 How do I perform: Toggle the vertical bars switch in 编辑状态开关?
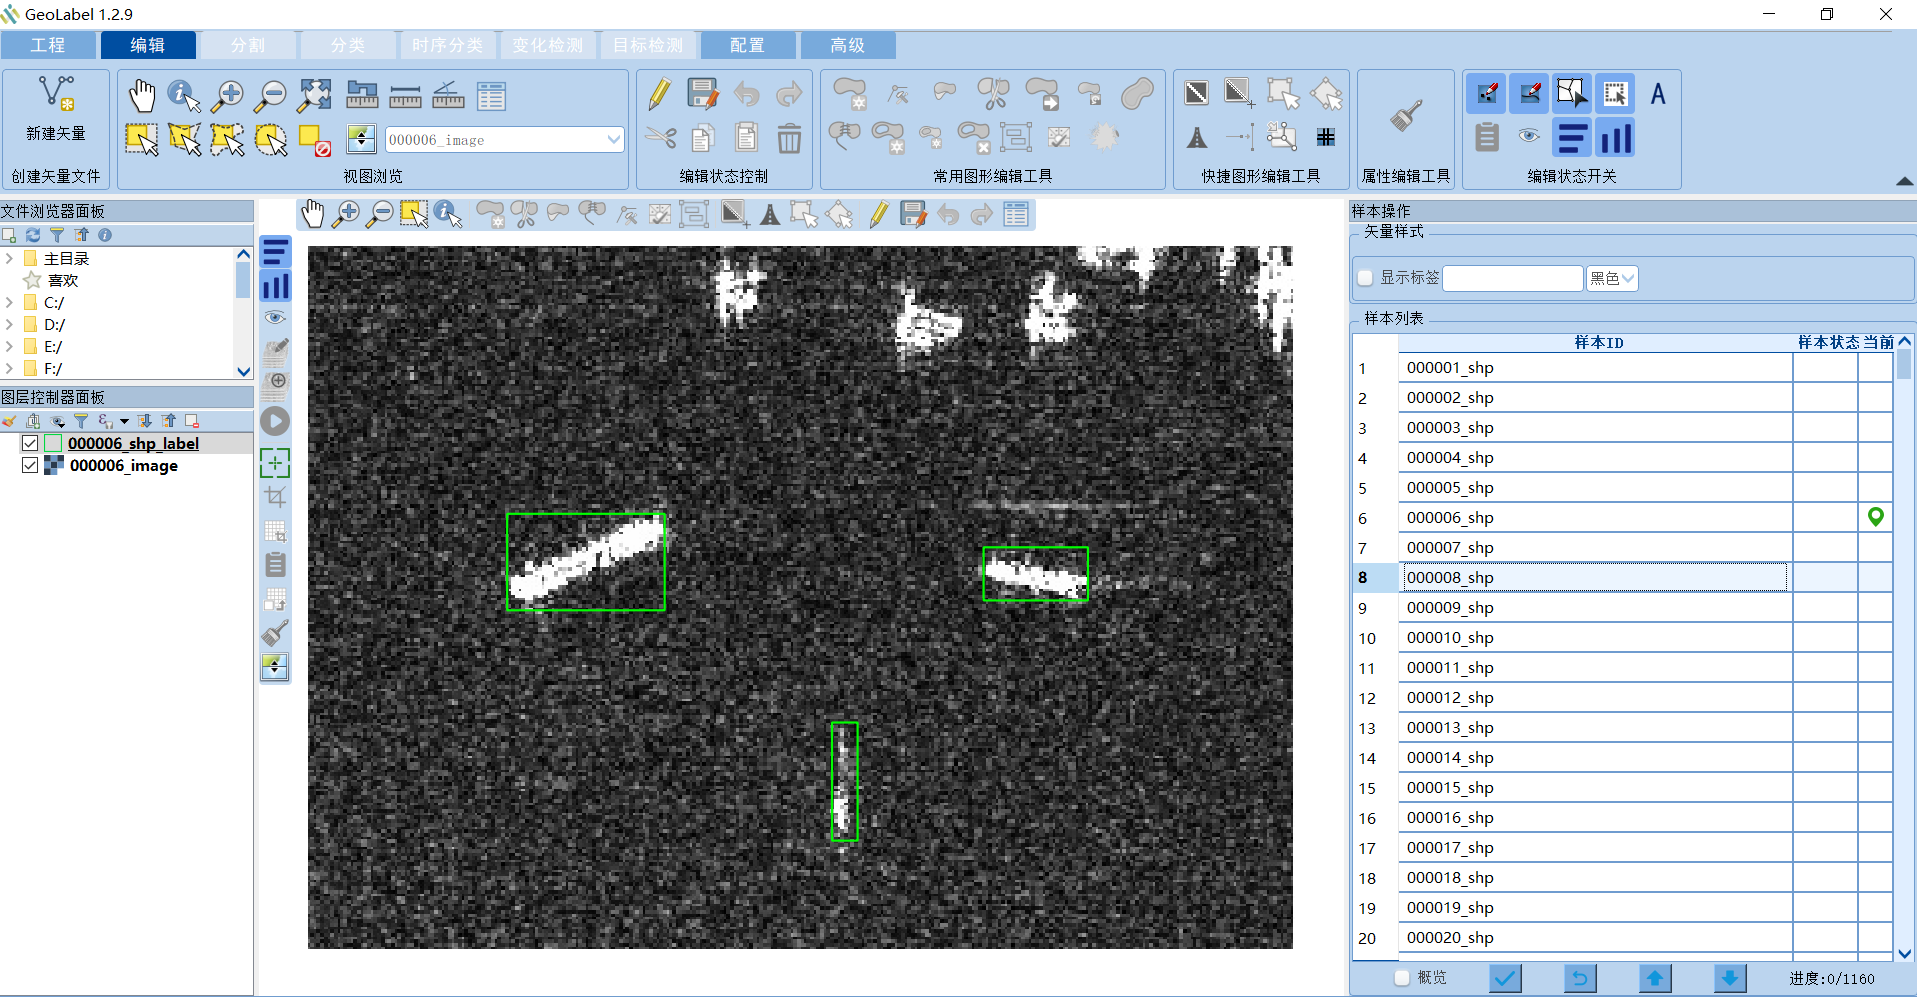[x=1615, y=137]
